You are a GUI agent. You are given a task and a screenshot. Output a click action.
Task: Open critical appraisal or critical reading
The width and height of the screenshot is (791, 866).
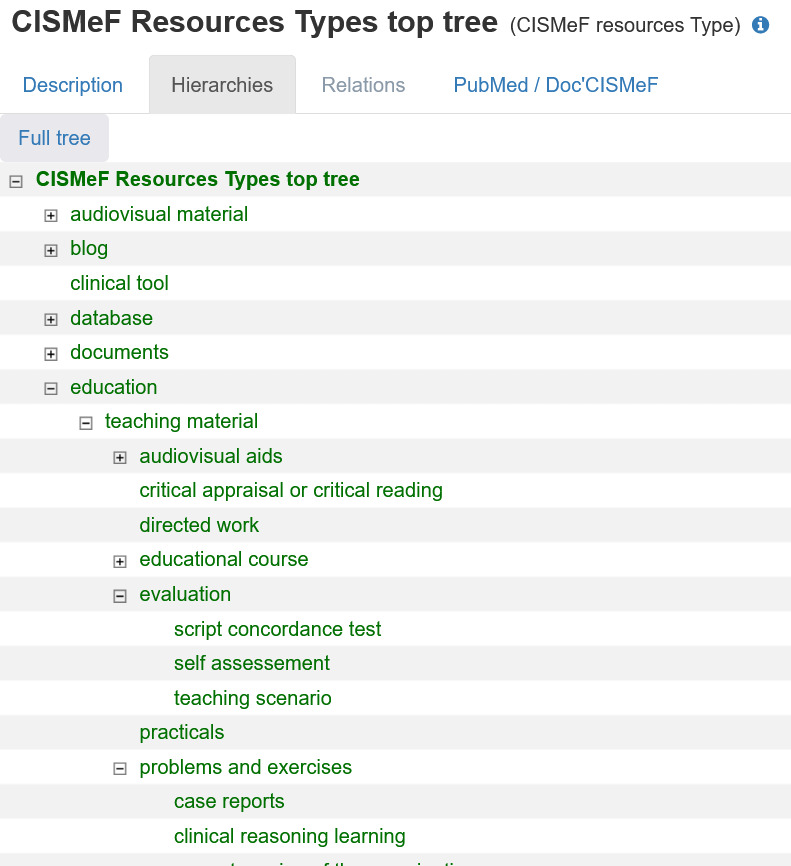click(291, 490)
